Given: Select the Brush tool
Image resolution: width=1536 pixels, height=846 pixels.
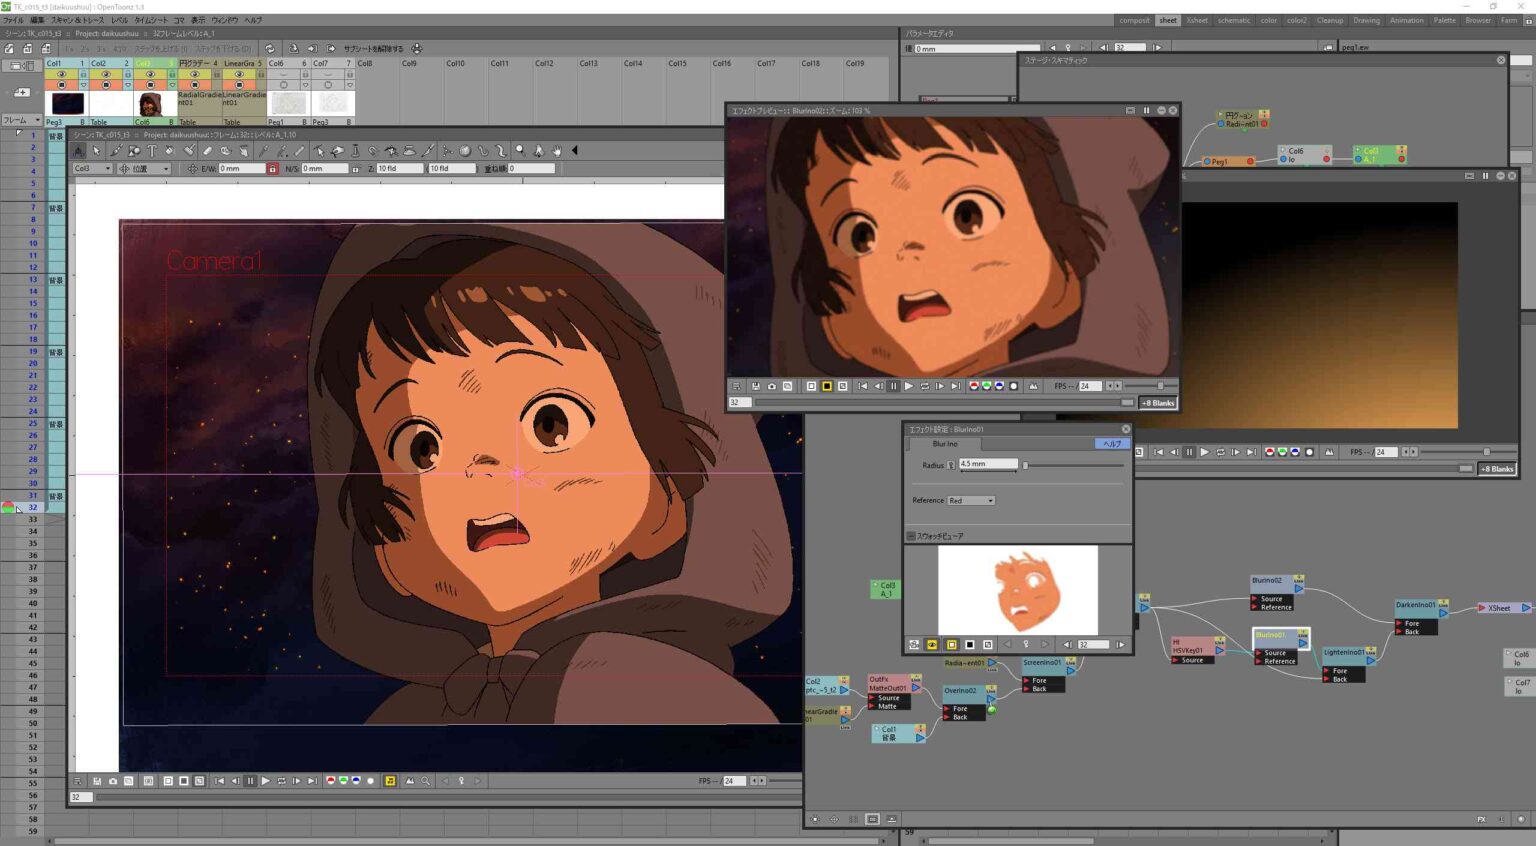Looking at the screenshot, I should (115, 151).
